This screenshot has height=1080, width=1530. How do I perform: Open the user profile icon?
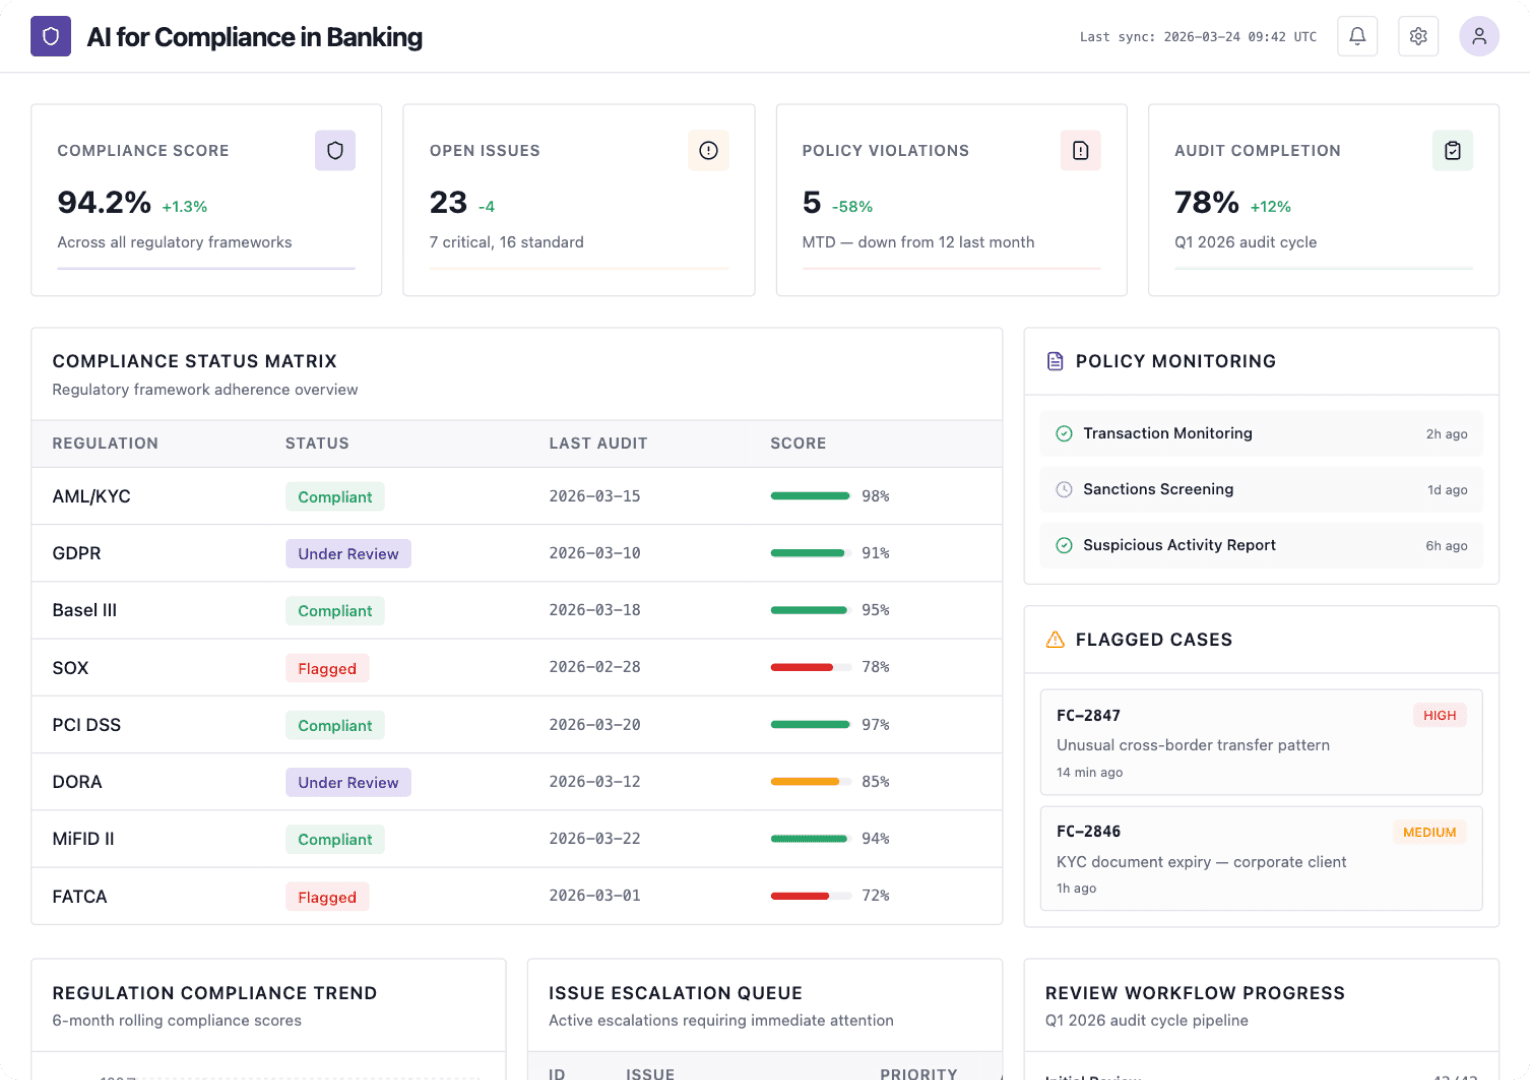coord(1479,36)
